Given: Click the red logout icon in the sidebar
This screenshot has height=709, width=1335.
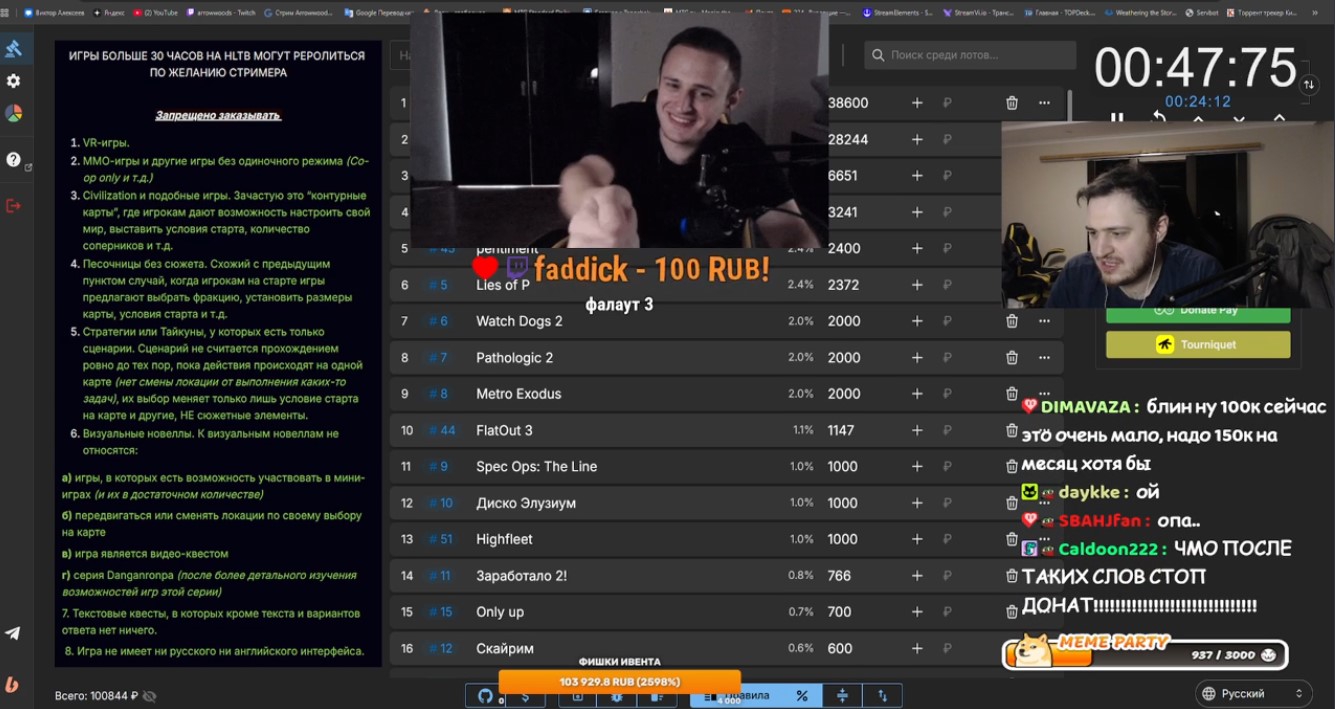Looking at the screenshot, I should click(x=14, y=205).
